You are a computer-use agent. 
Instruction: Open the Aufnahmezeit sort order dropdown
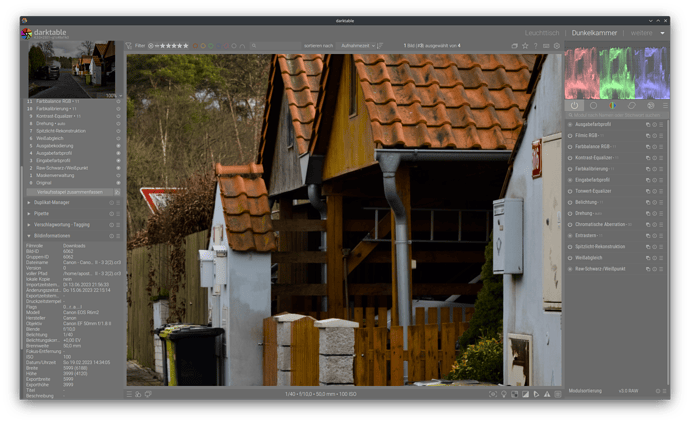[x=358, y=45]
